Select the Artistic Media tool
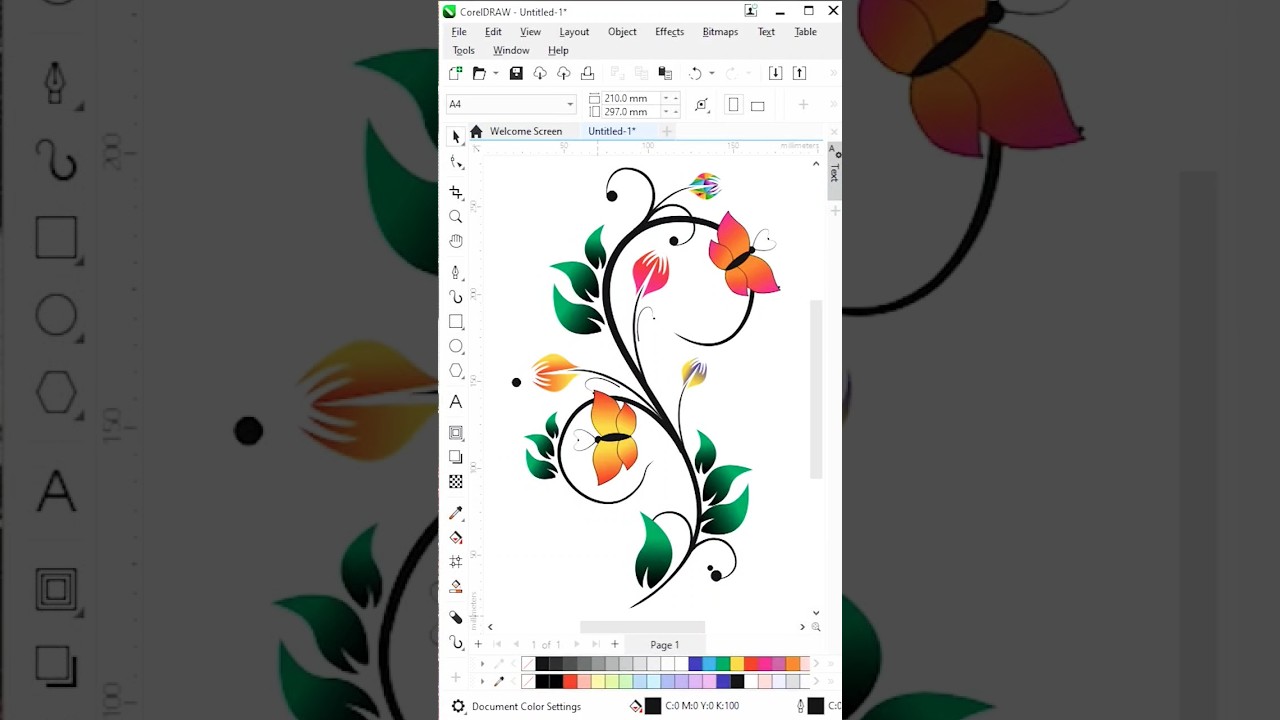Screen dimensions: 1280x720 coord(456,297)
